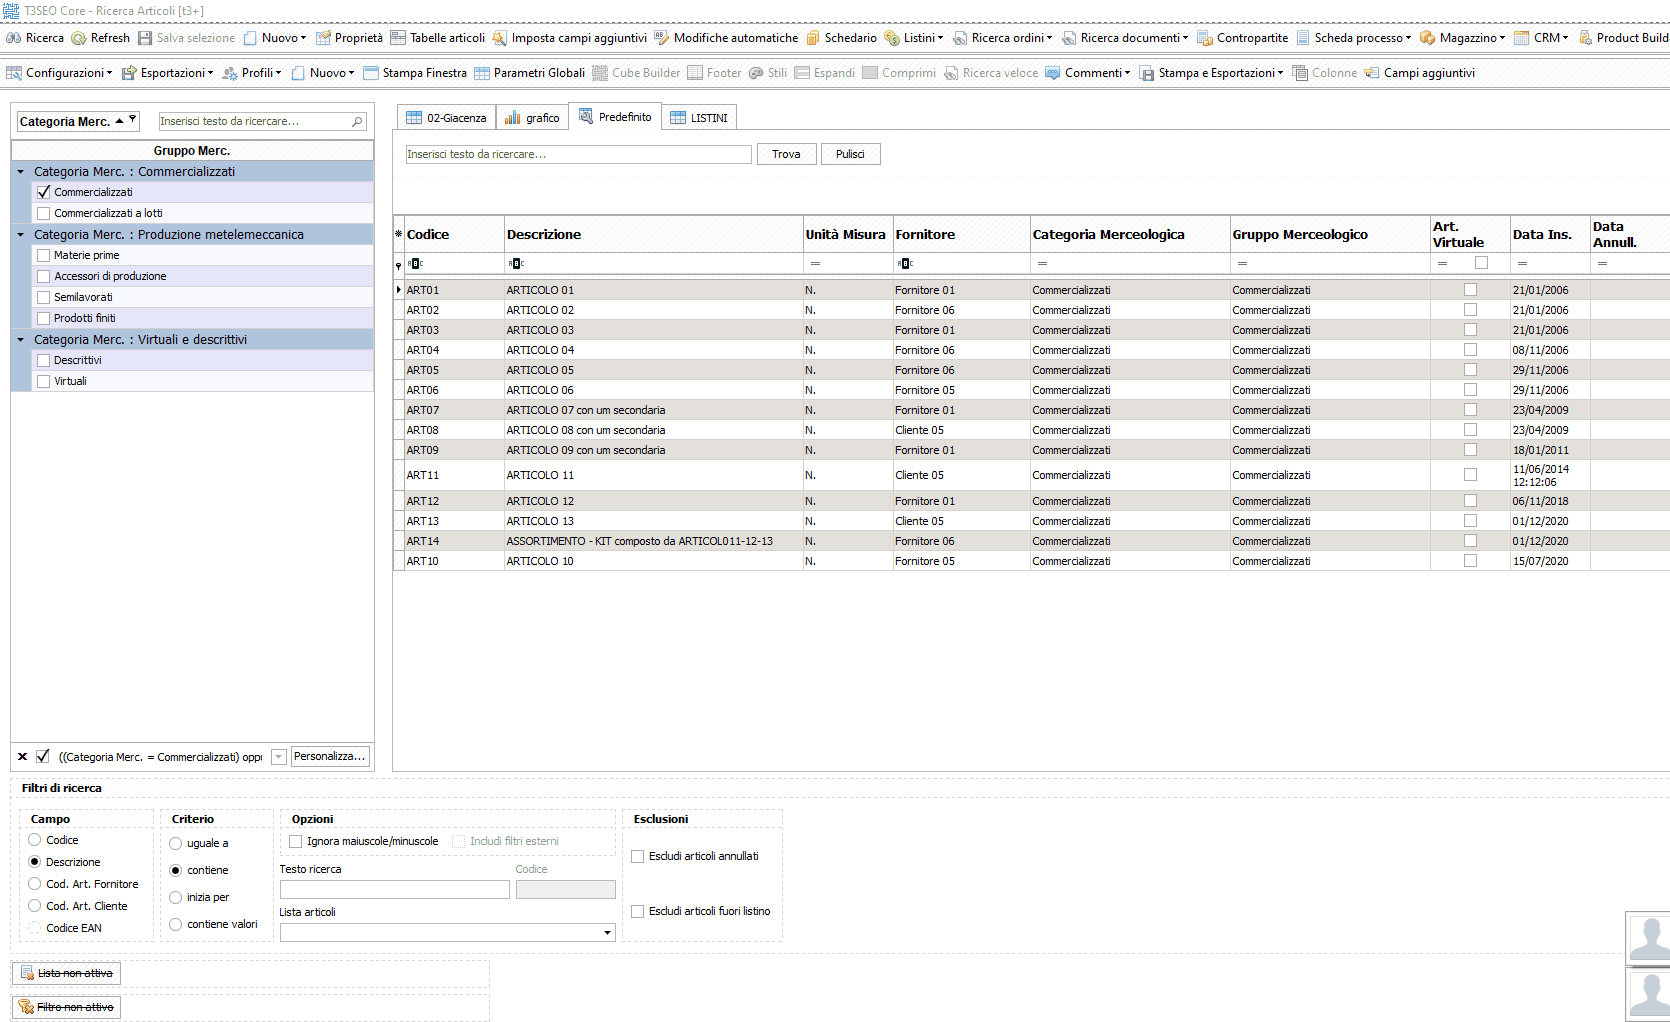Click the Stili toolbar item

coord(767,73)
